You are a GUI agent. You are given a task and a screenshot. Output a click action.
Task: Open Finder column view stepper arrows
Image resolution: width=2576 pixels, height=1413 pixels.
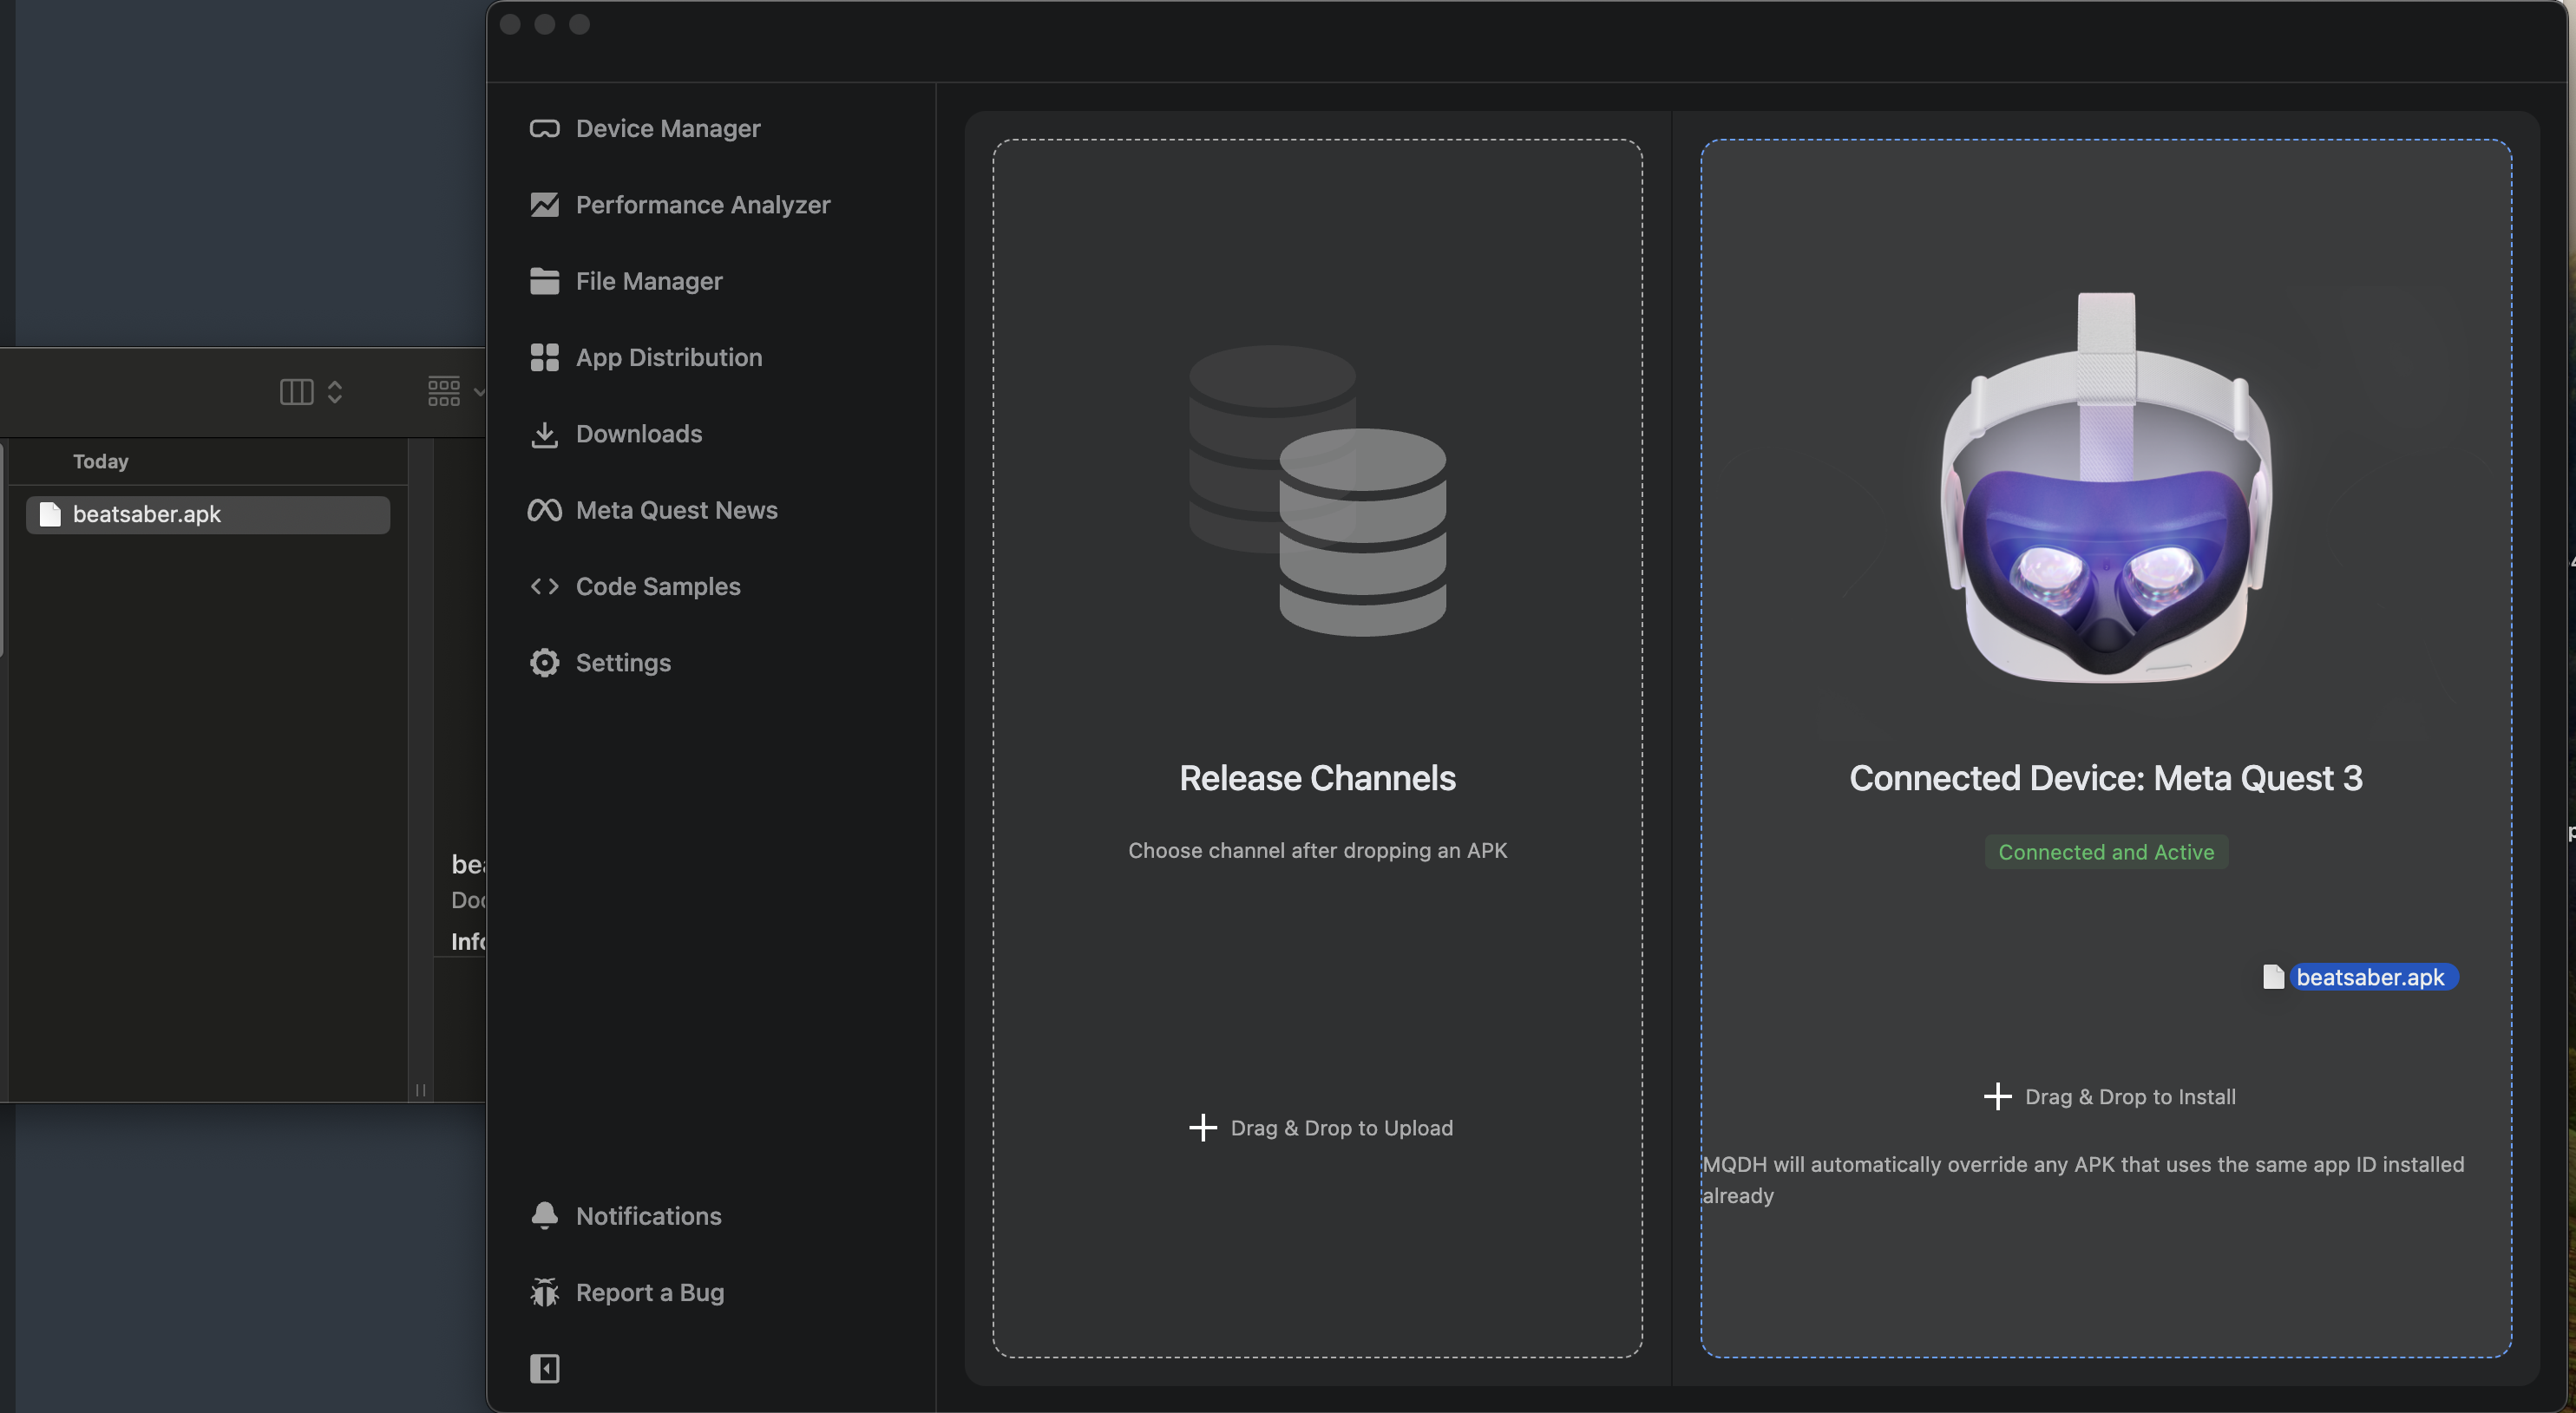click(335, 392)
